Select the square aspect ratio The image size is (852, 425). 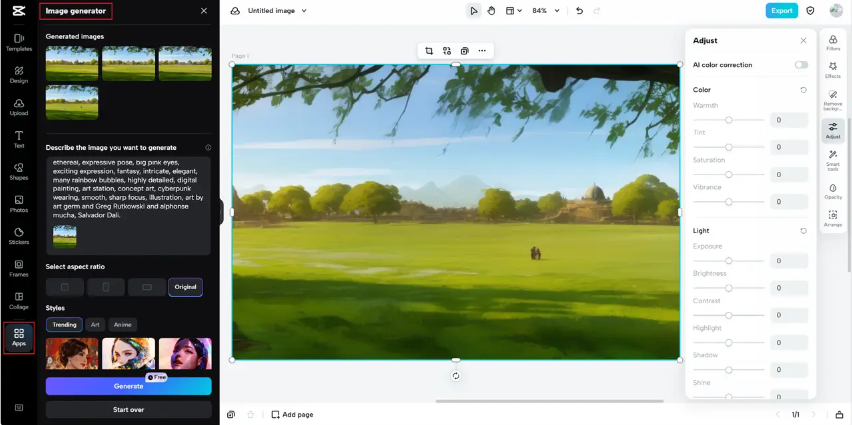point(65,287)
